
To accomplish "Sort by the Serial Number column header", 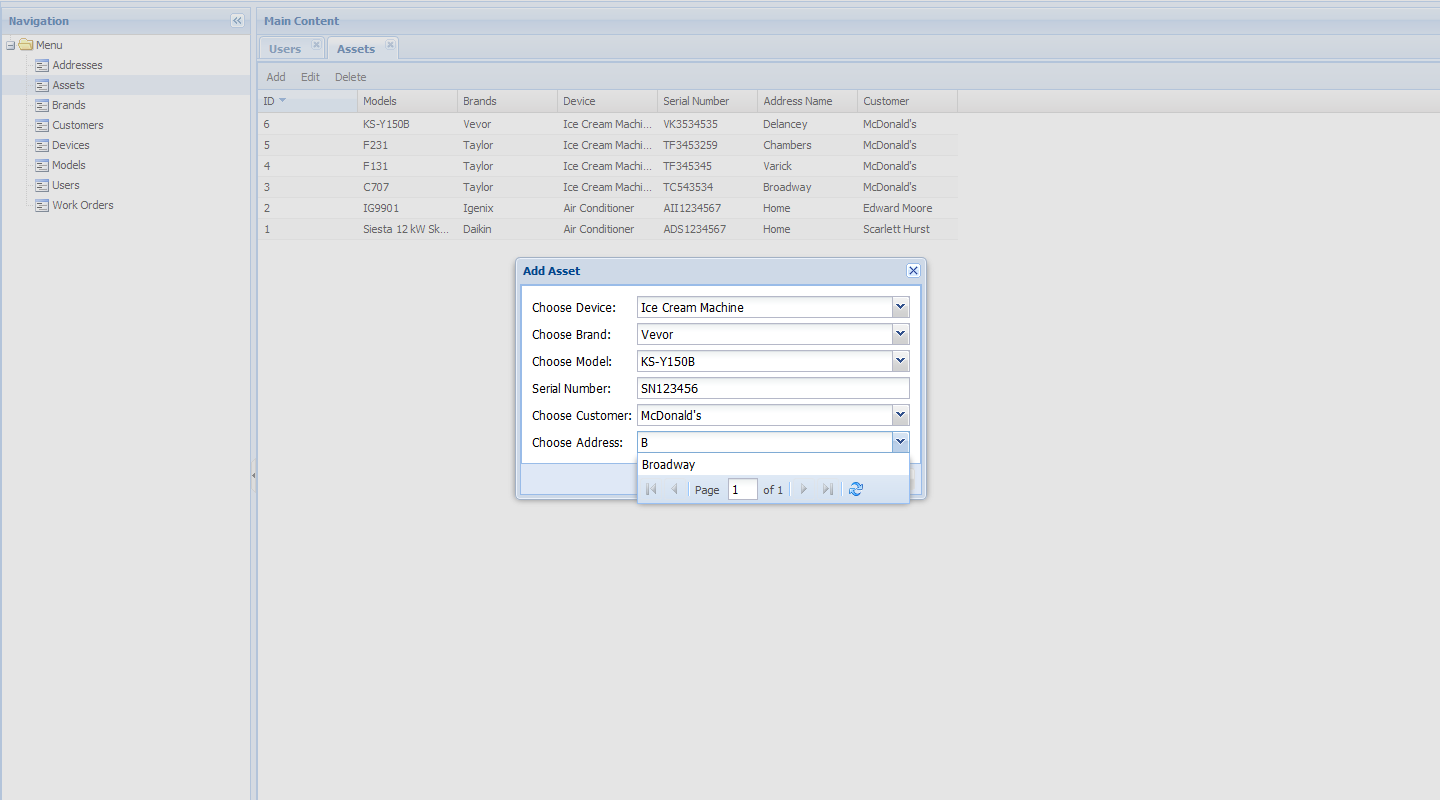I will click(696, 101).
